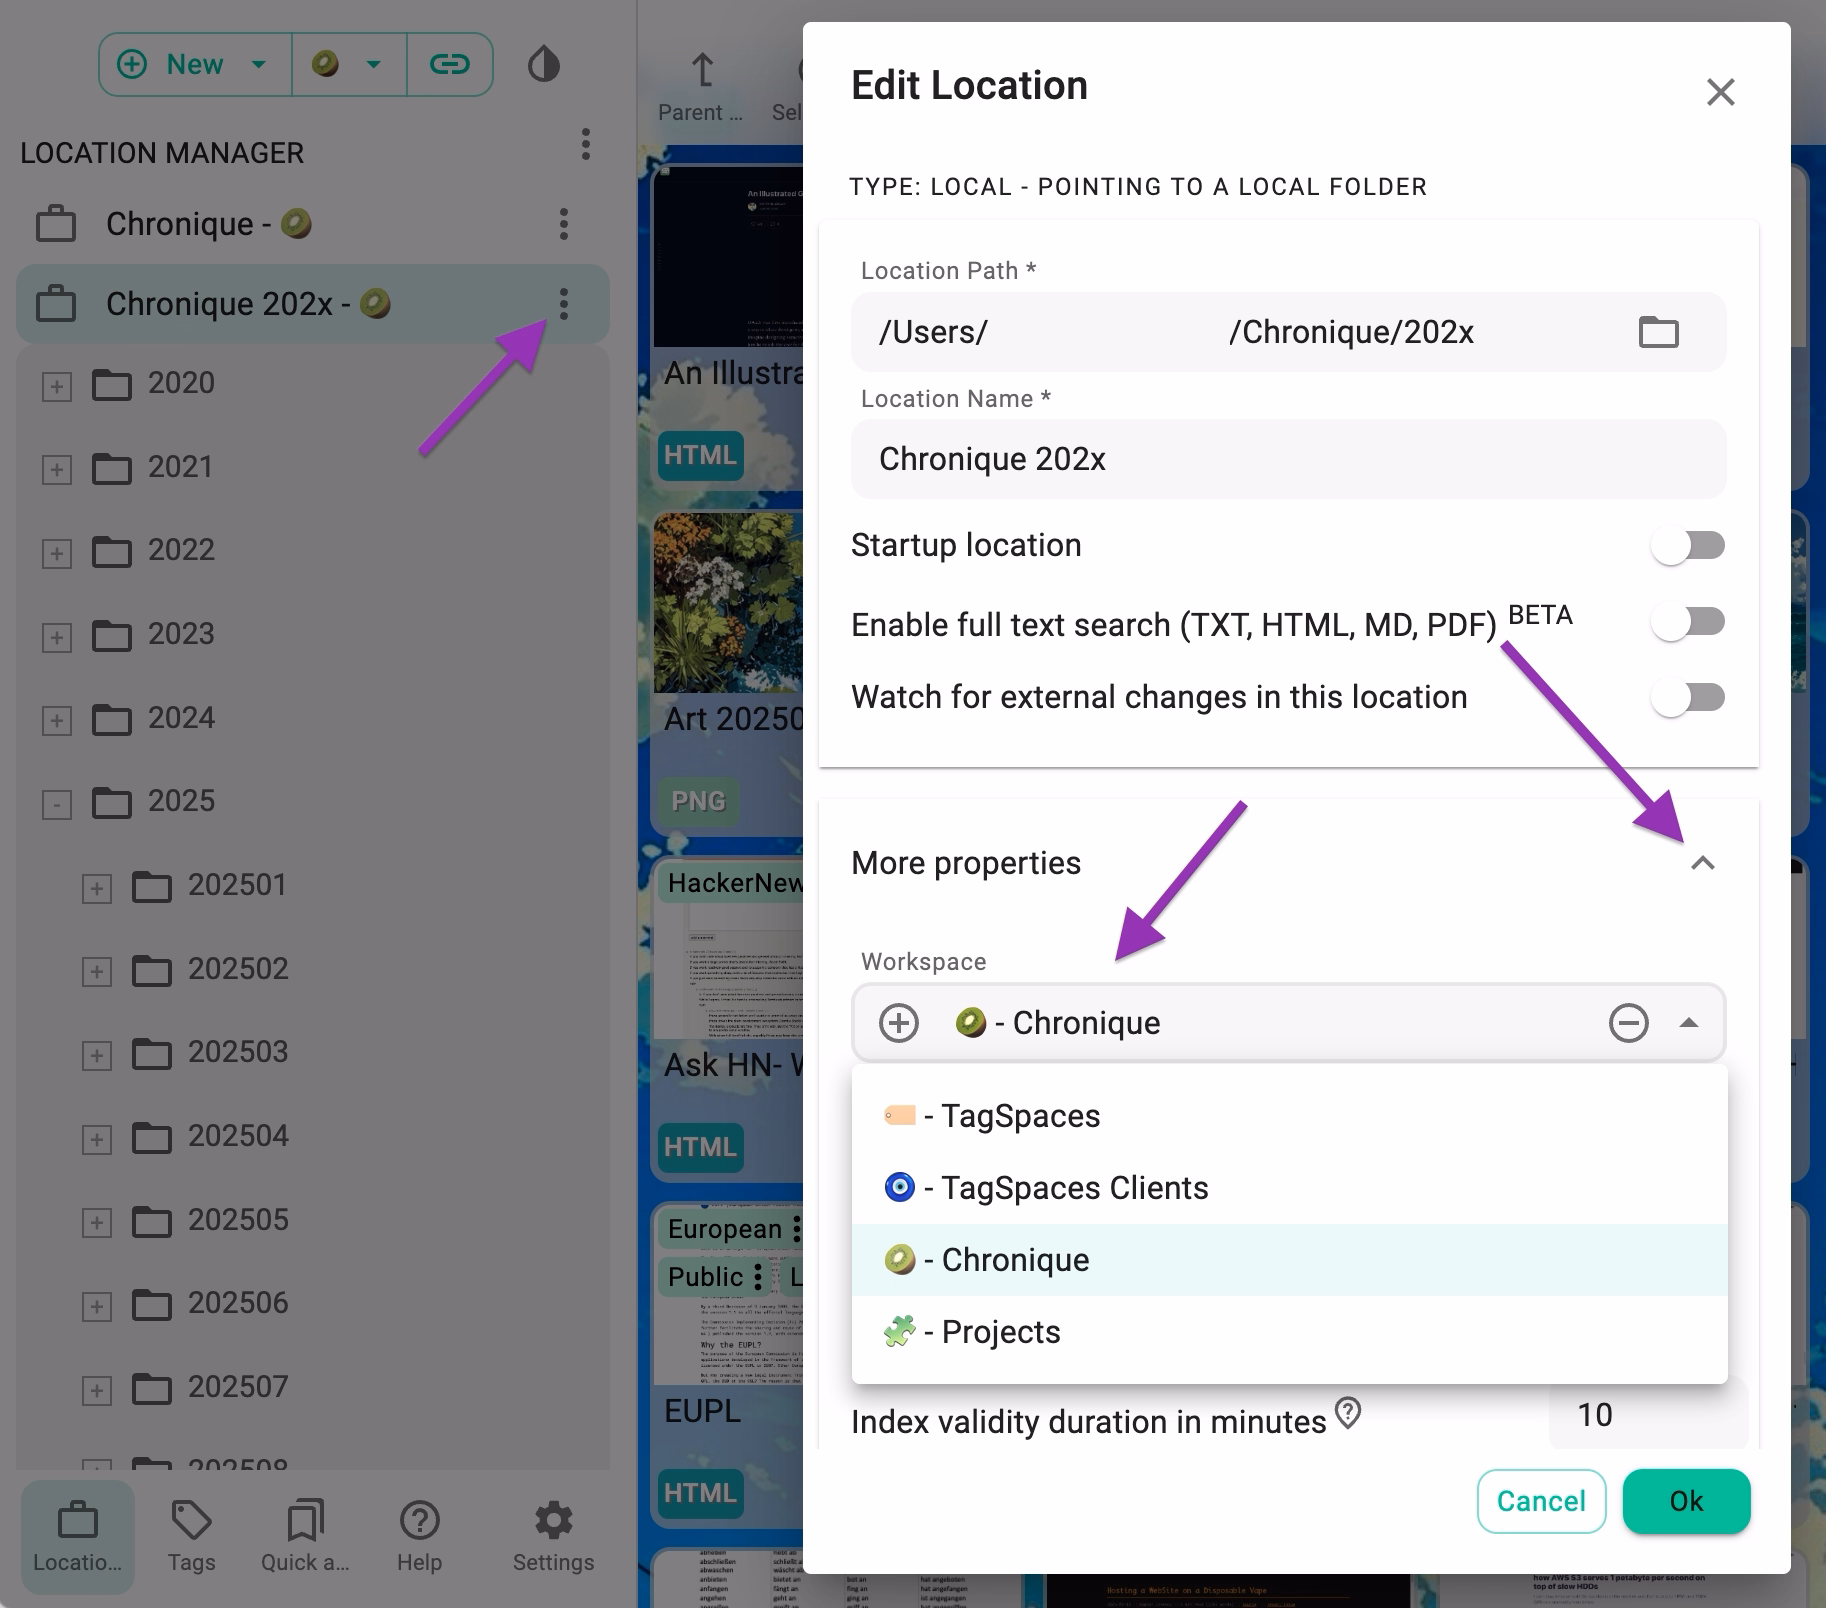The height and width of the screenshot is (1608, 1826).
Task: Click the Location Name input field
Action: click(x=1288, y=459)
